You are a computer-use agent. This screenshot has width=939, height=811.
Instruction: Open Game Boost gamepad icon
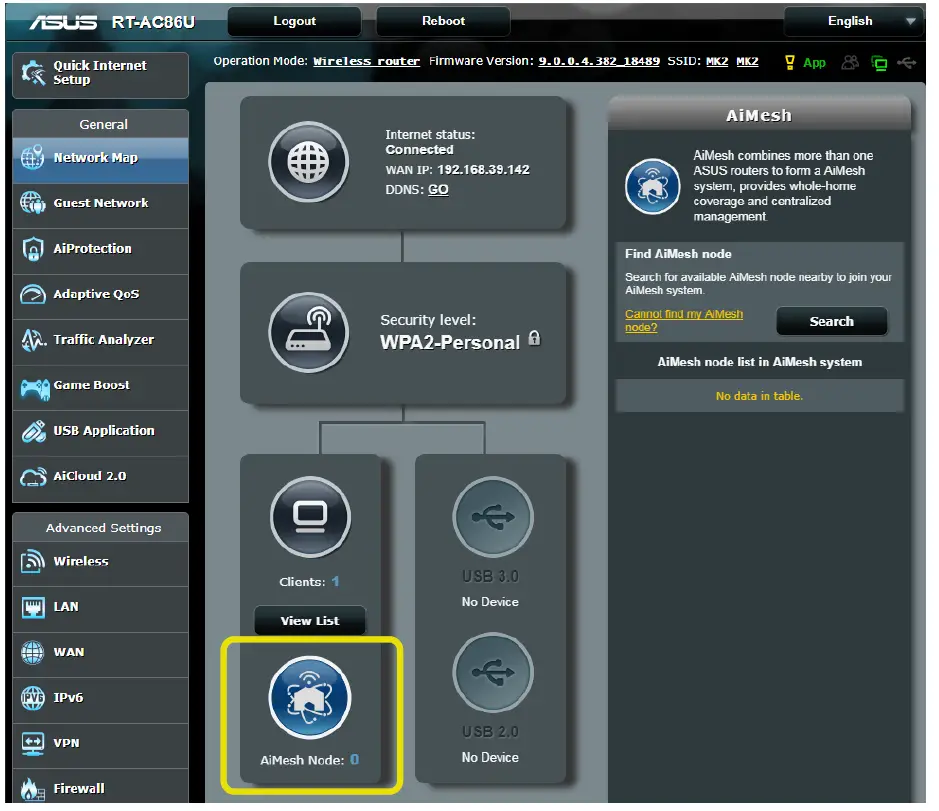[x=34, y=389]
